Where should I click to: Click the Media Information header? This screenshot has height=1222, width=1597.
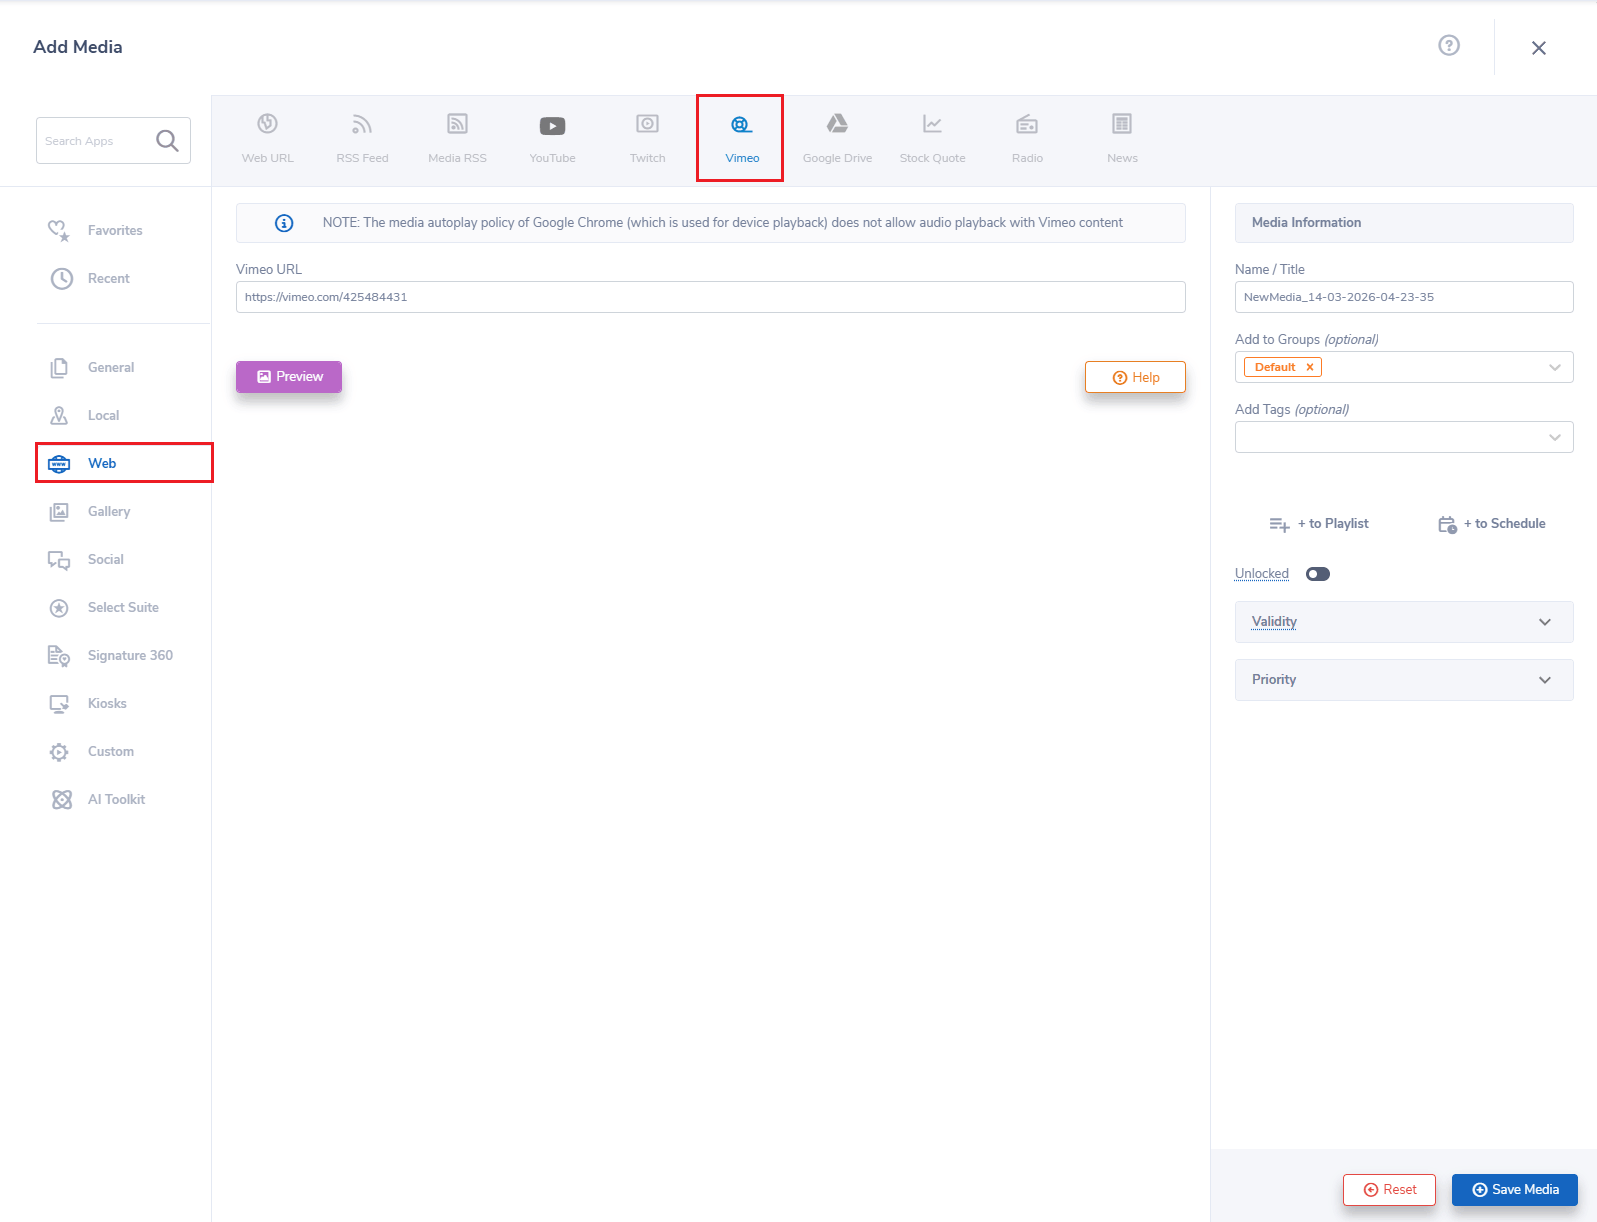click(x=1404, y=223)
